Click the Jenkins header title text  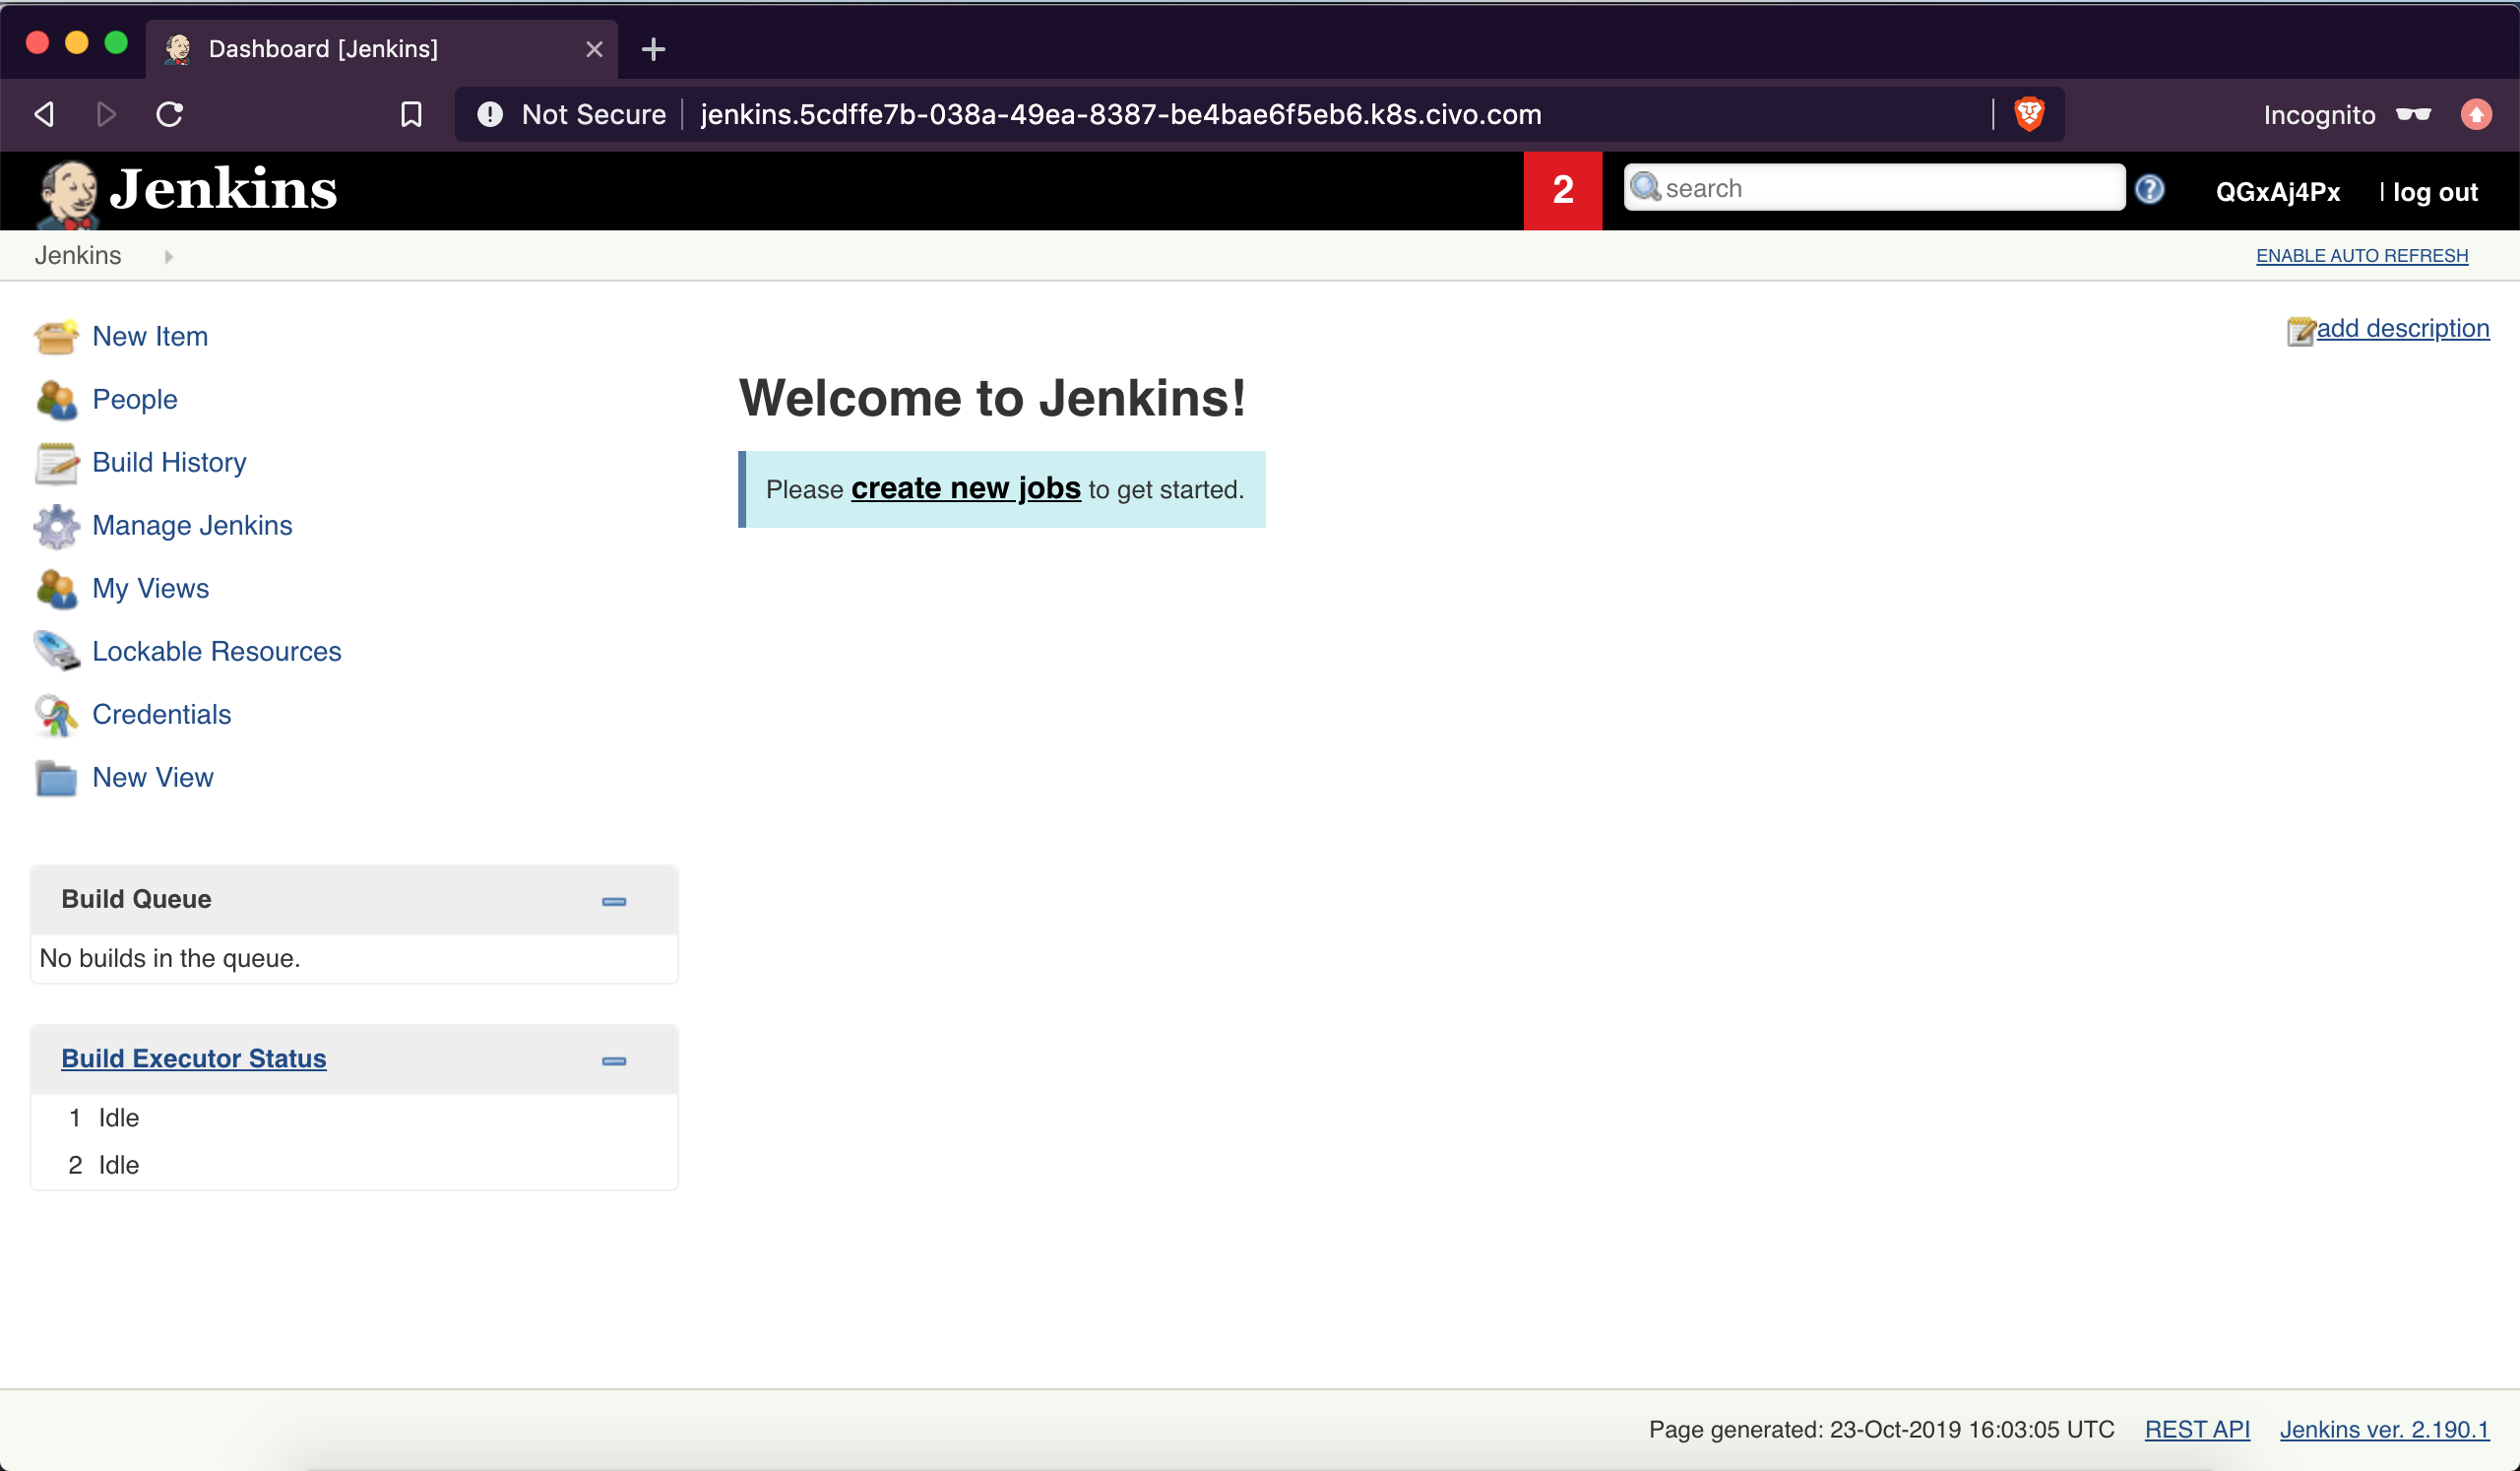[x=224, y=189]
